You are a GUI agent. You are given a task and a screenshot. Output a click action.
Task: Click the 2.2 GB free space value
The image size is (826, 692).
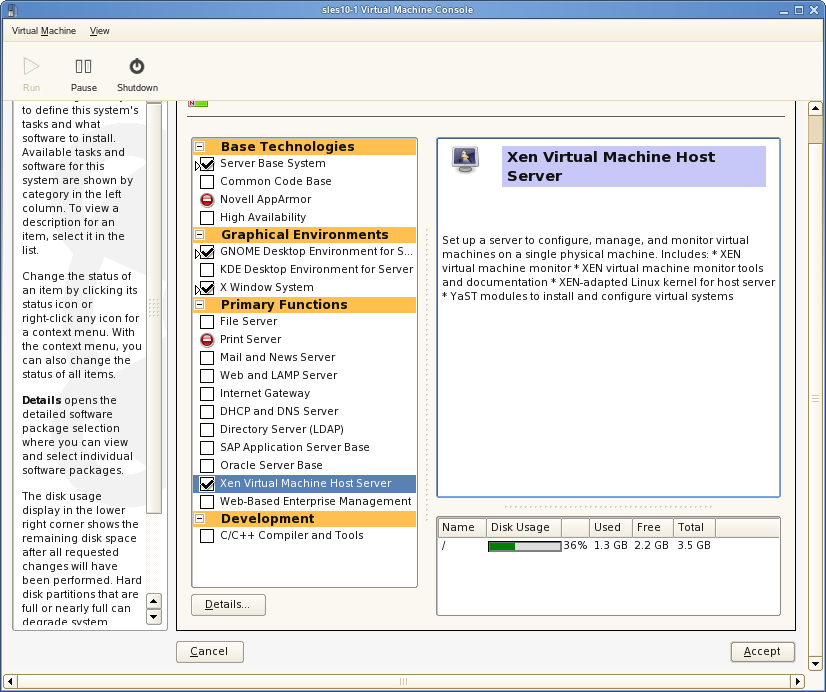point(651,546)
